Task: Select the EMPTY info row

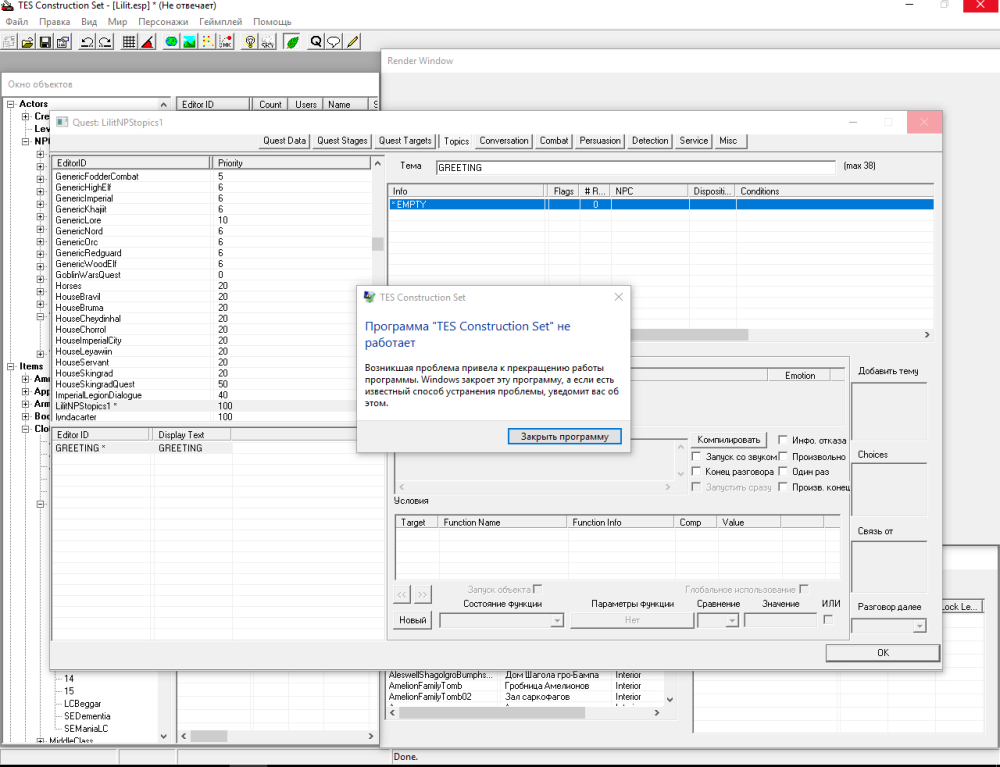Action: pyautogui.click(x=661, y=205)
